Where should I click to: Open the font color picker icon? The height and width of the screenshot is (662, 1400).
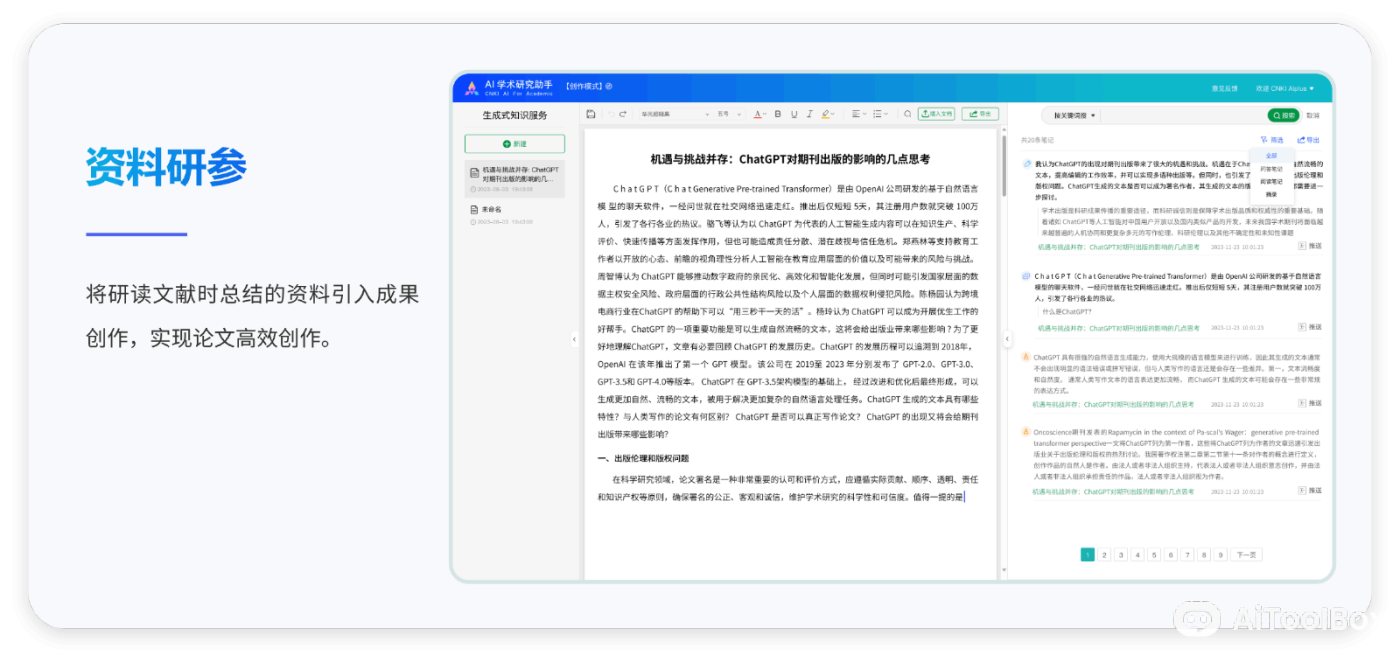click(x=758, y=115)
